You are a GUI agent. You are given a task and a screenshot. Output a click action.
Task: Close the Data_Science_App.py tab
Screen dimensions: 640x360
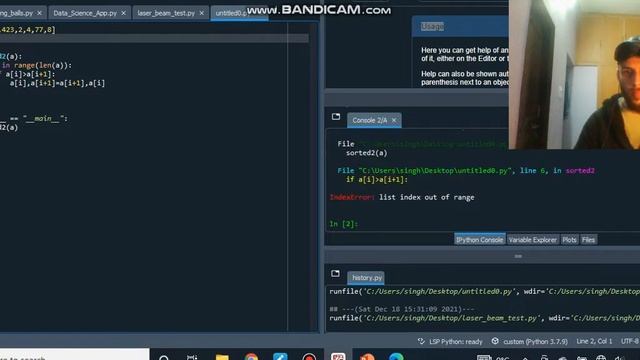123,13
